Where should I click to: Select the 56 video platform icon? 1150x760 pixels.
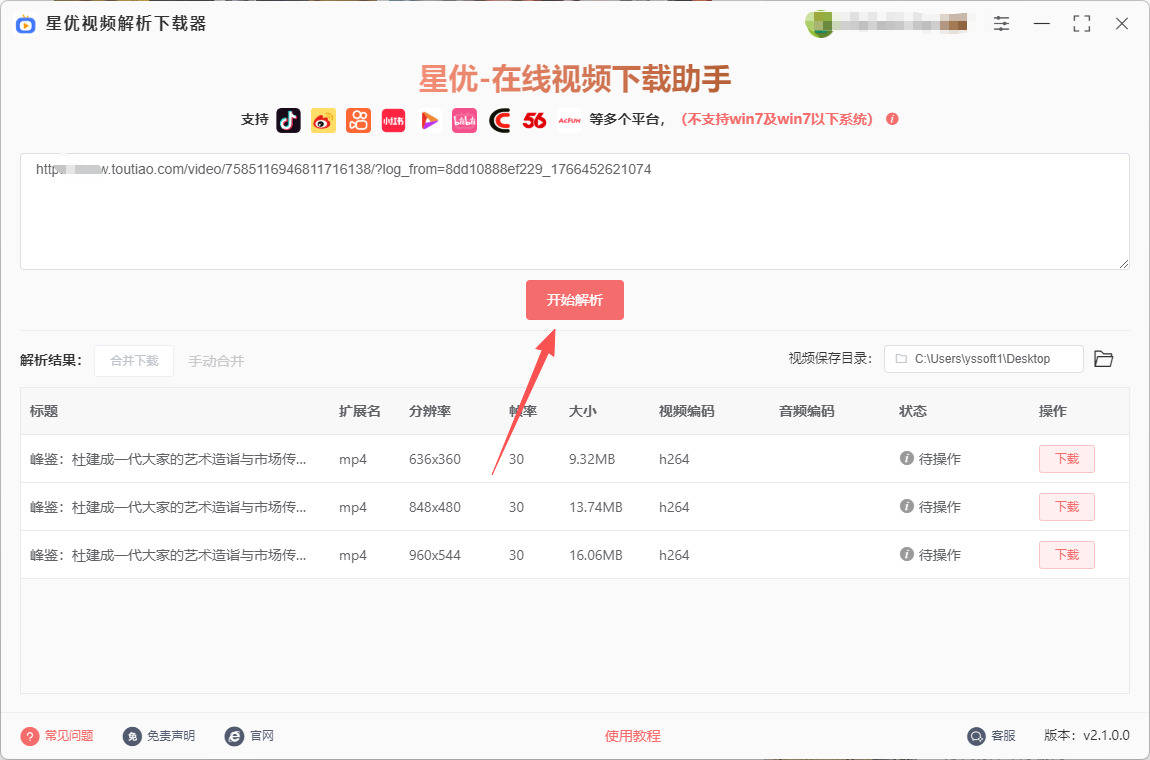point(534,120)
